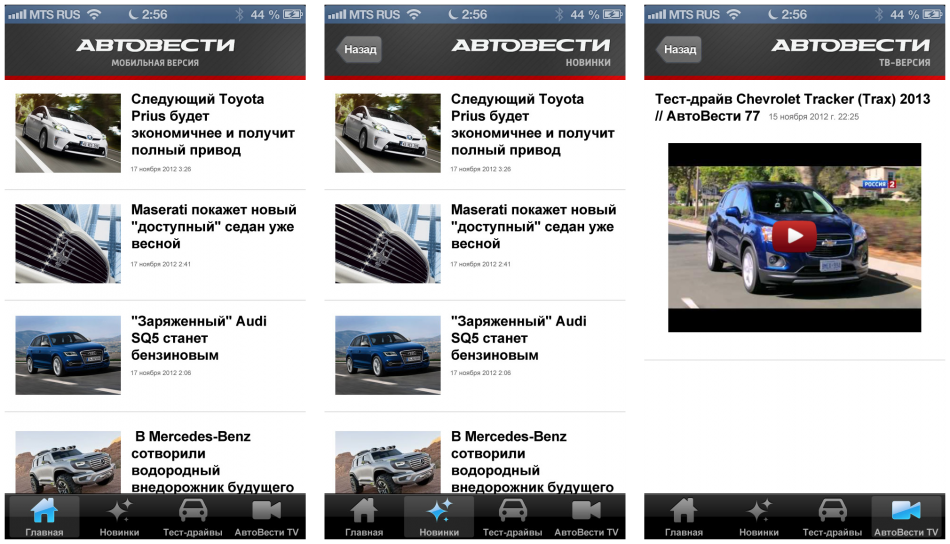Open 'Следующий Toyota Prius' headline in Новинки screen
The image size is (950, 544).
tap(533, 124)
